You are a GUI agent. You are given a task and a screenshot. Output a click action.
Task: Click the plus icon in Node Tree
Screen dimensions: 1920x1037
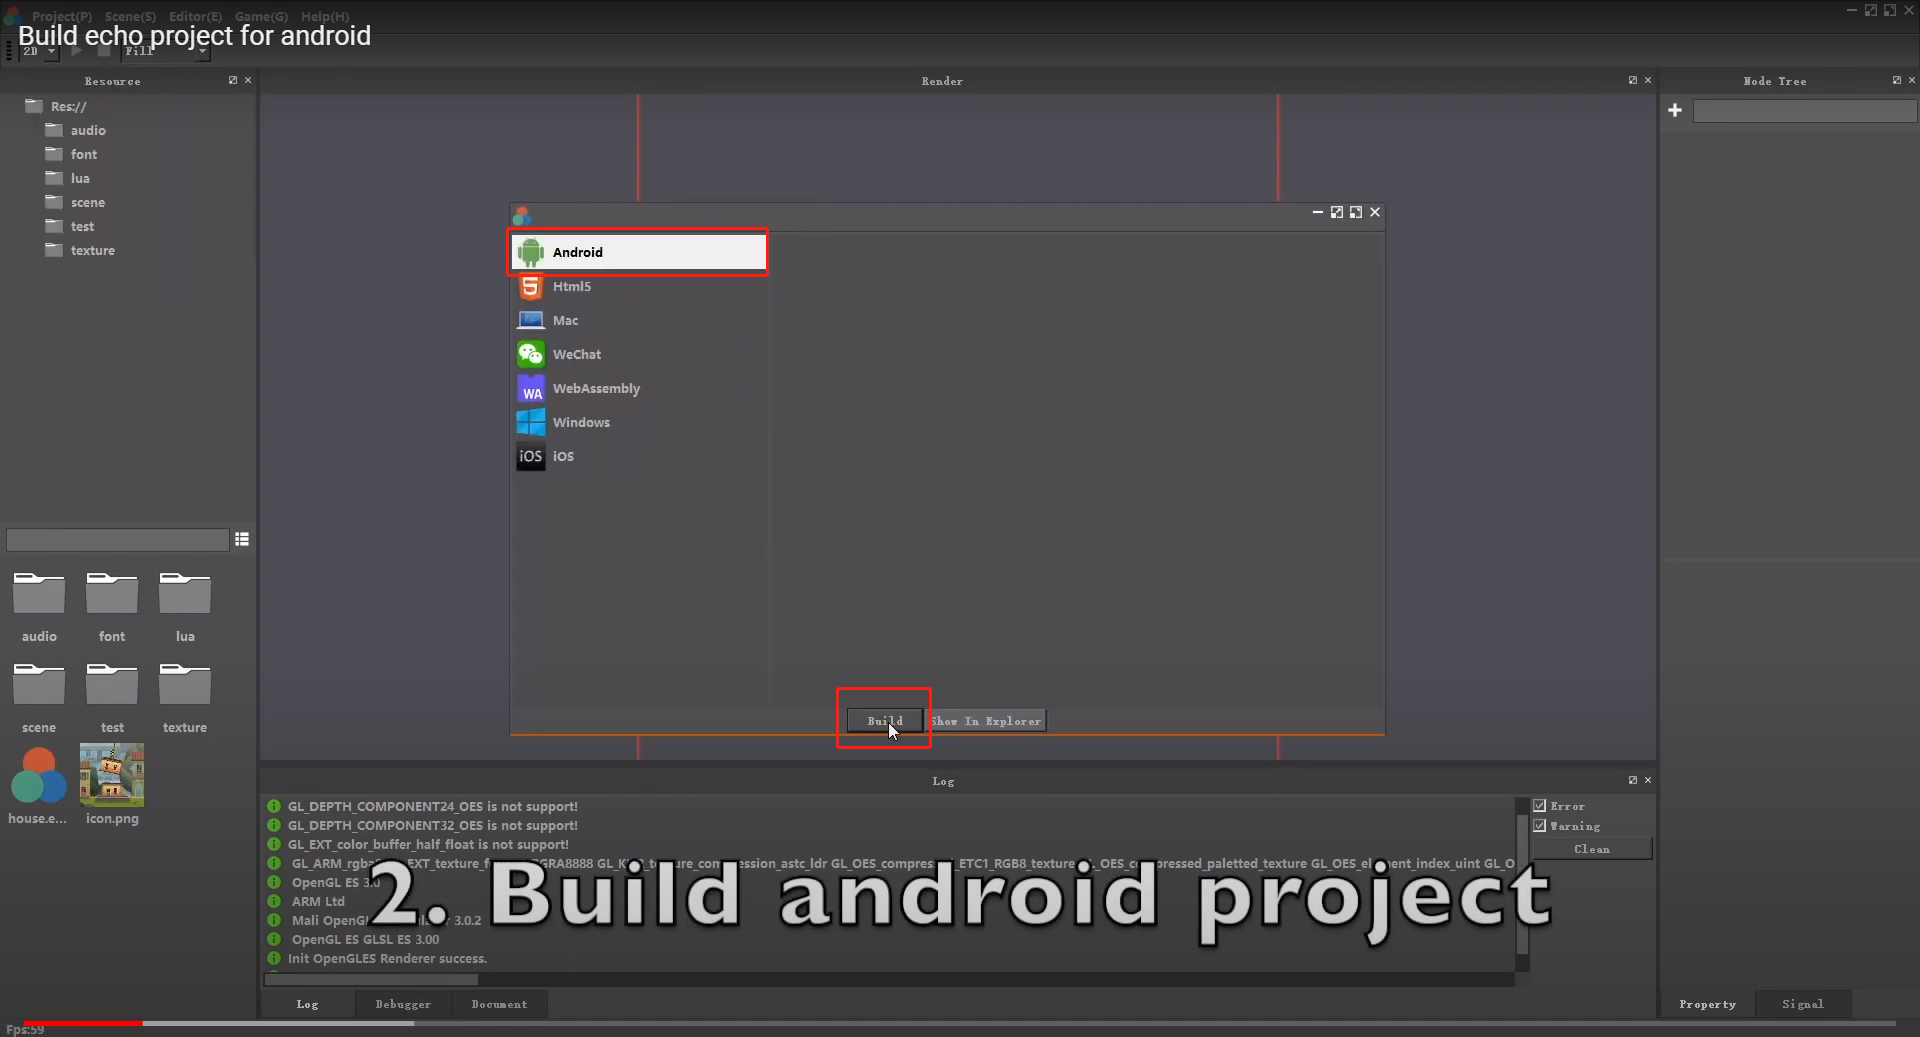[x=1675, y=111]
